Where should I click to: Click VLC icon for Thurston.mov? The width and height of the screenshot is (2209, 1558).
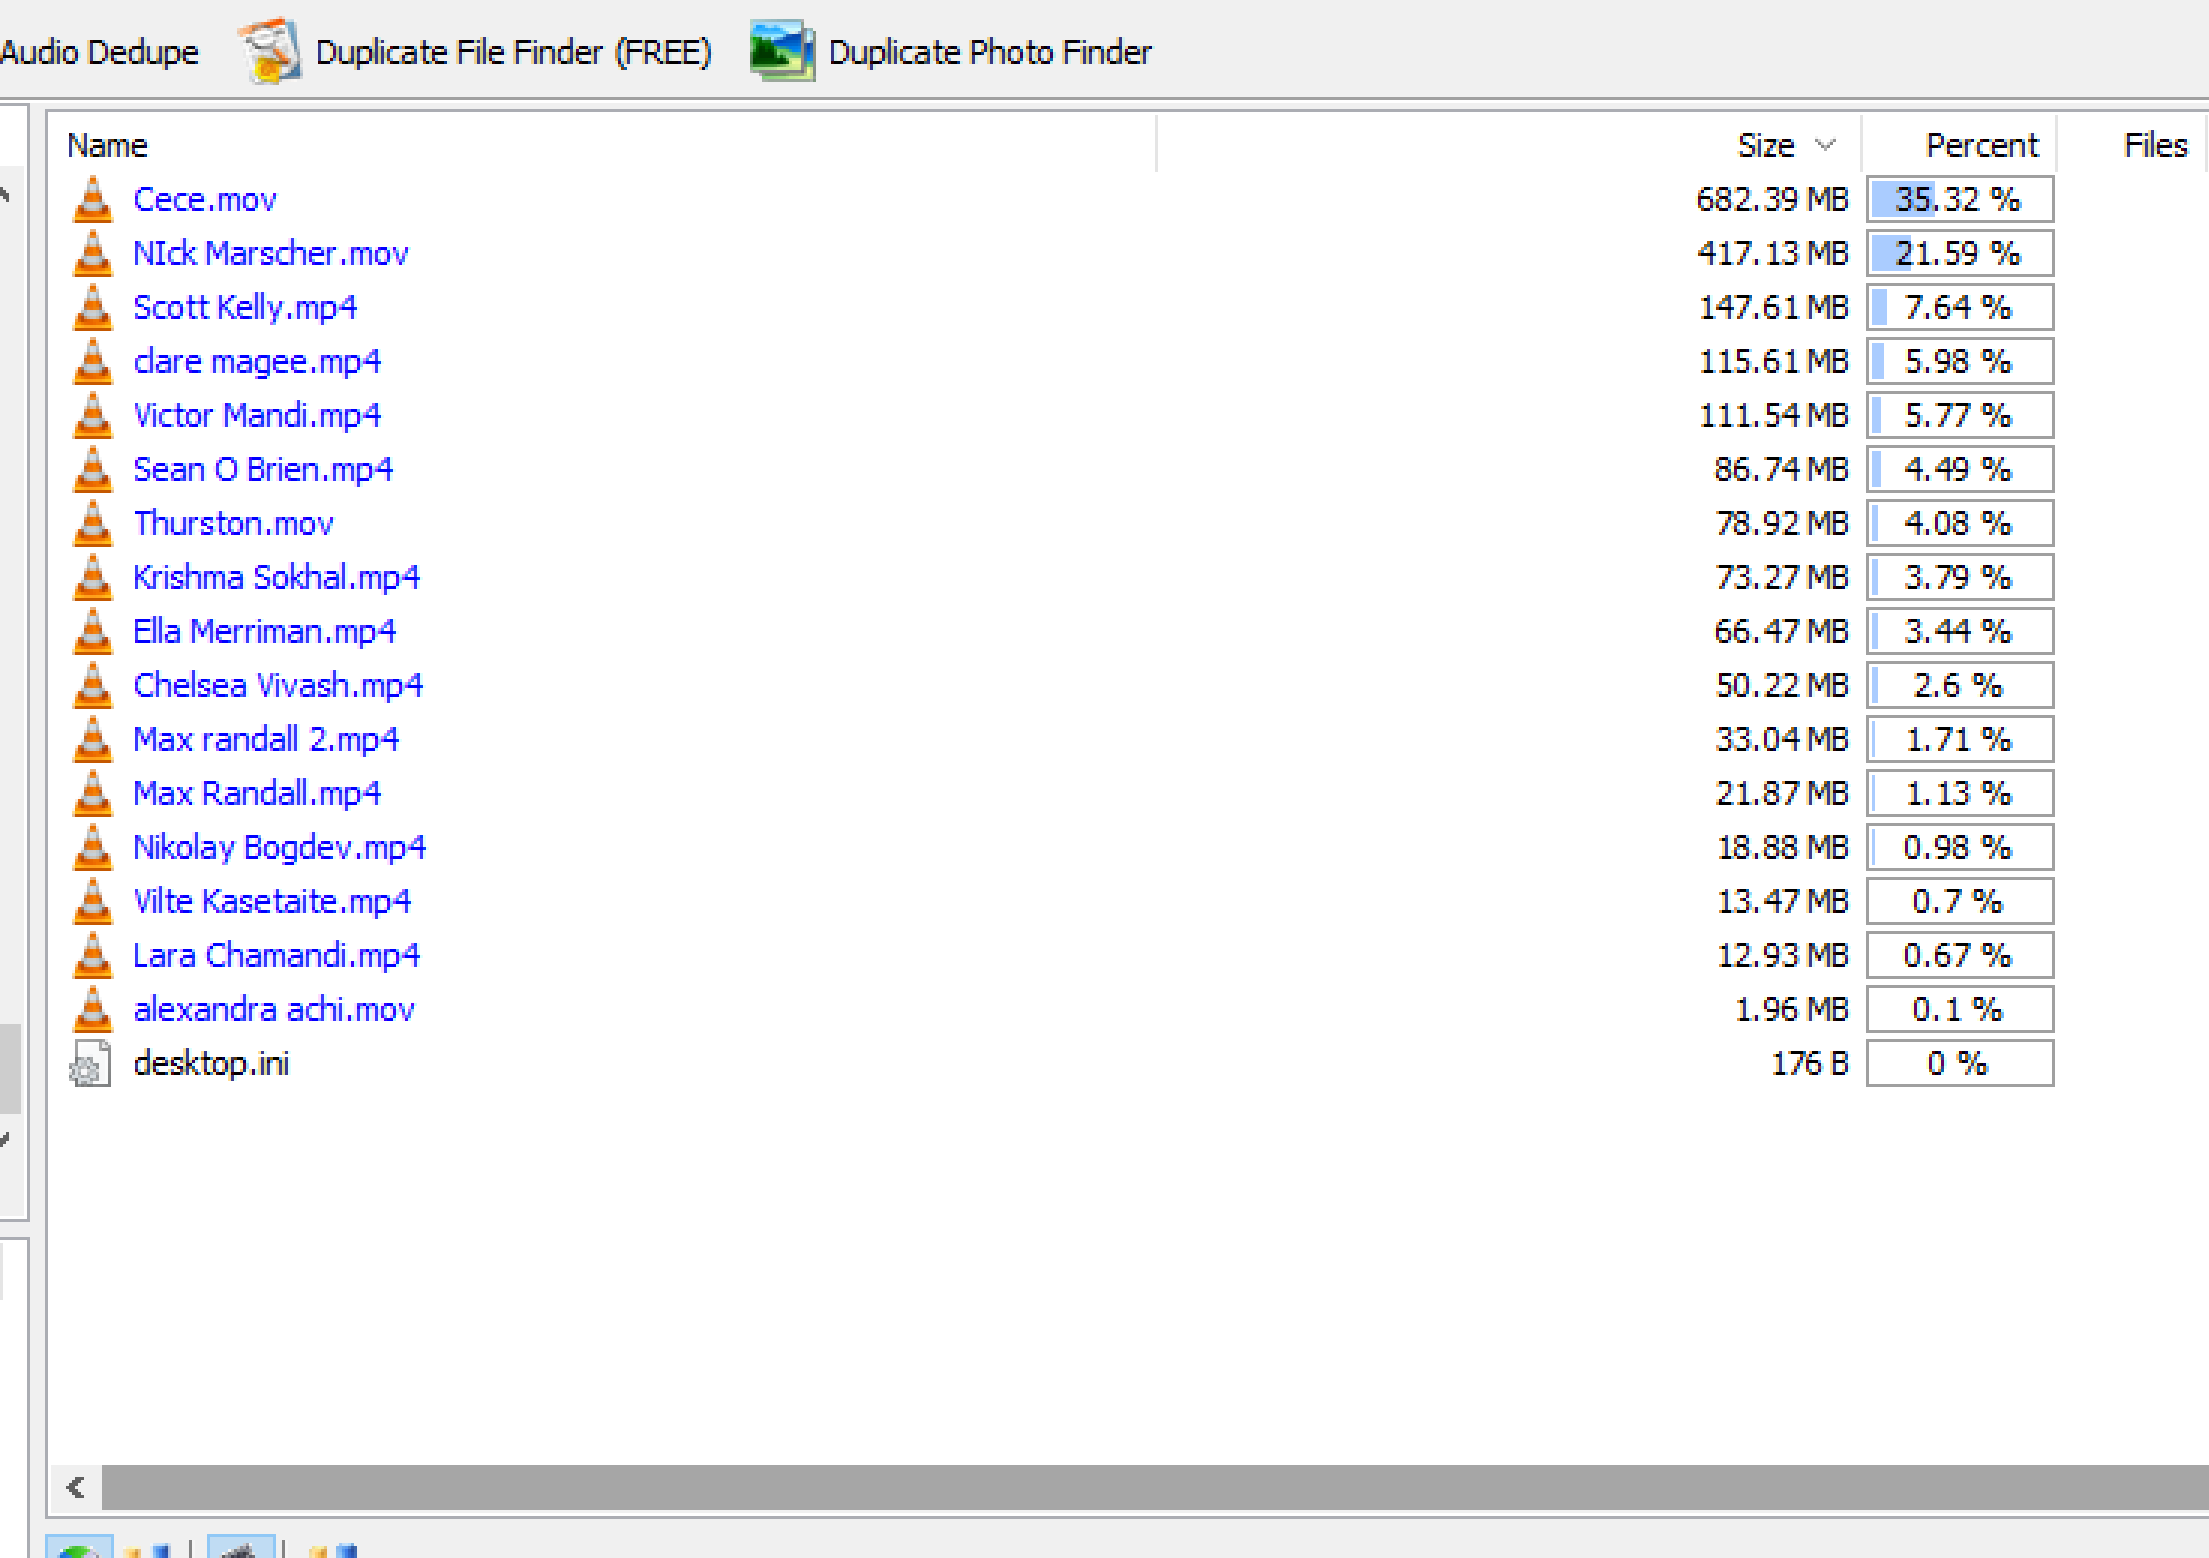coord(93,524)
